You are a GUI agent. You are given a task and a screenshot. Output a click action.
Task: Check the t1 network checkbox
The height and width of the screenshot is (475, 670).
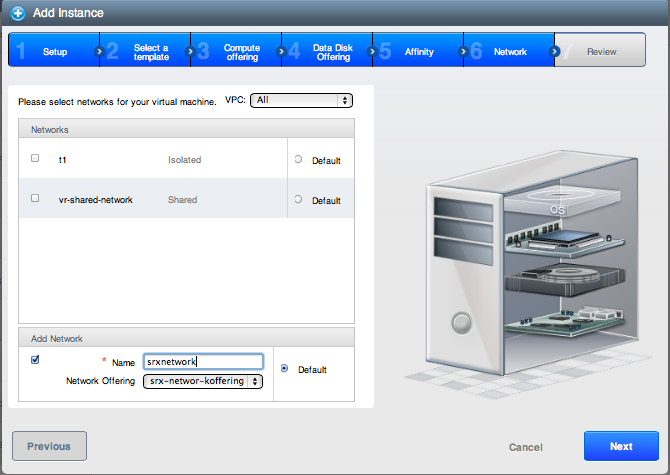35,158
